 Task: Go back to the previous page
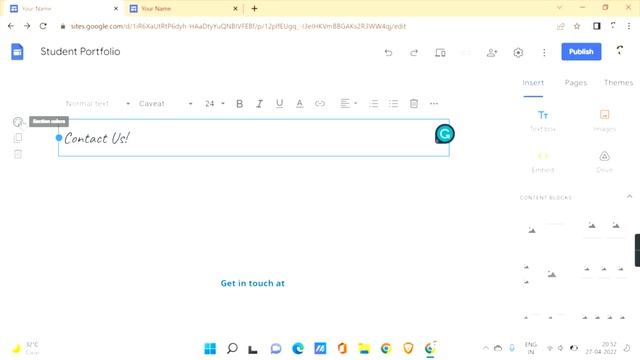point(11,26)
